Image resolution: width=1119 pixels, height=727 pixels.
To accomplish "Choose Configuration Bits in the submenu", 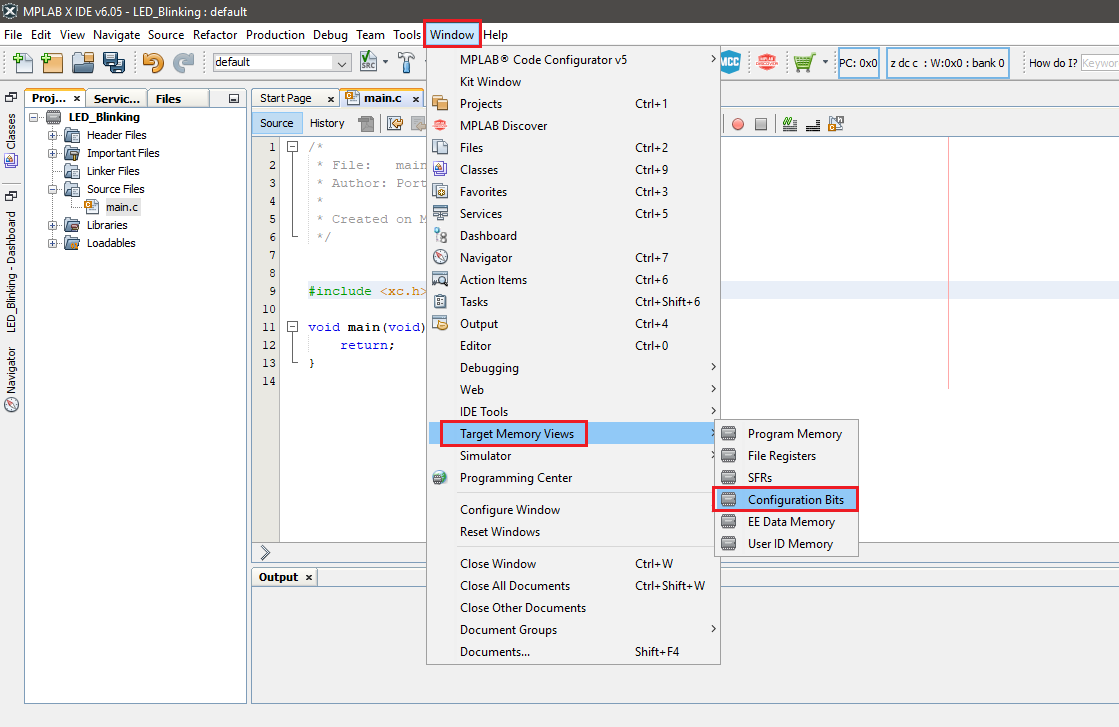I will point(786,499).
